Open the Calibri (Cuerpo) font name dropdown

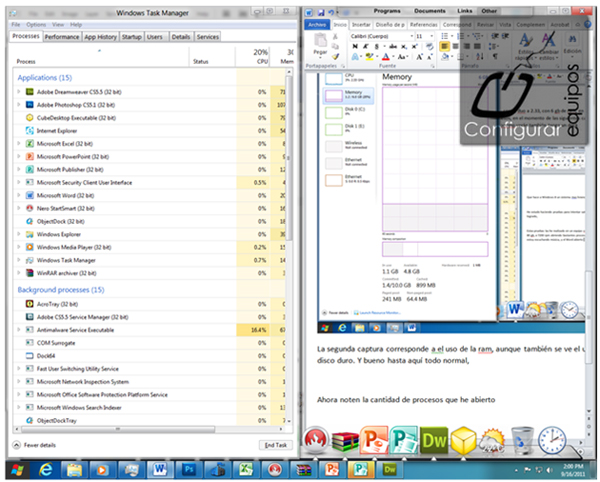pyautogui.click(x=412, y=36)
